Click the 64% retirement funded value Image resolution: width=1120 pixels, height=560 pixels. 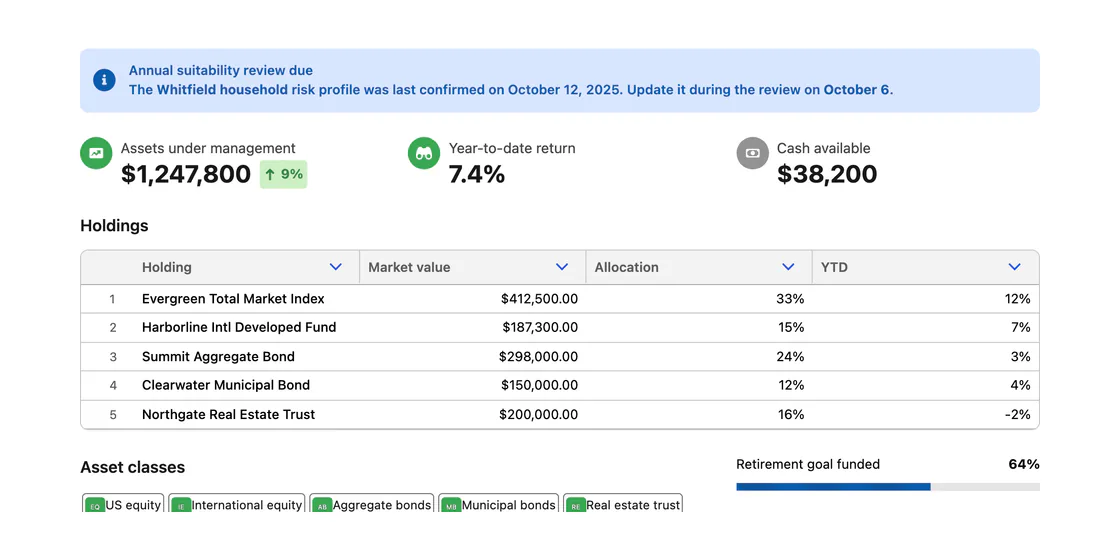coord(1024,464)
